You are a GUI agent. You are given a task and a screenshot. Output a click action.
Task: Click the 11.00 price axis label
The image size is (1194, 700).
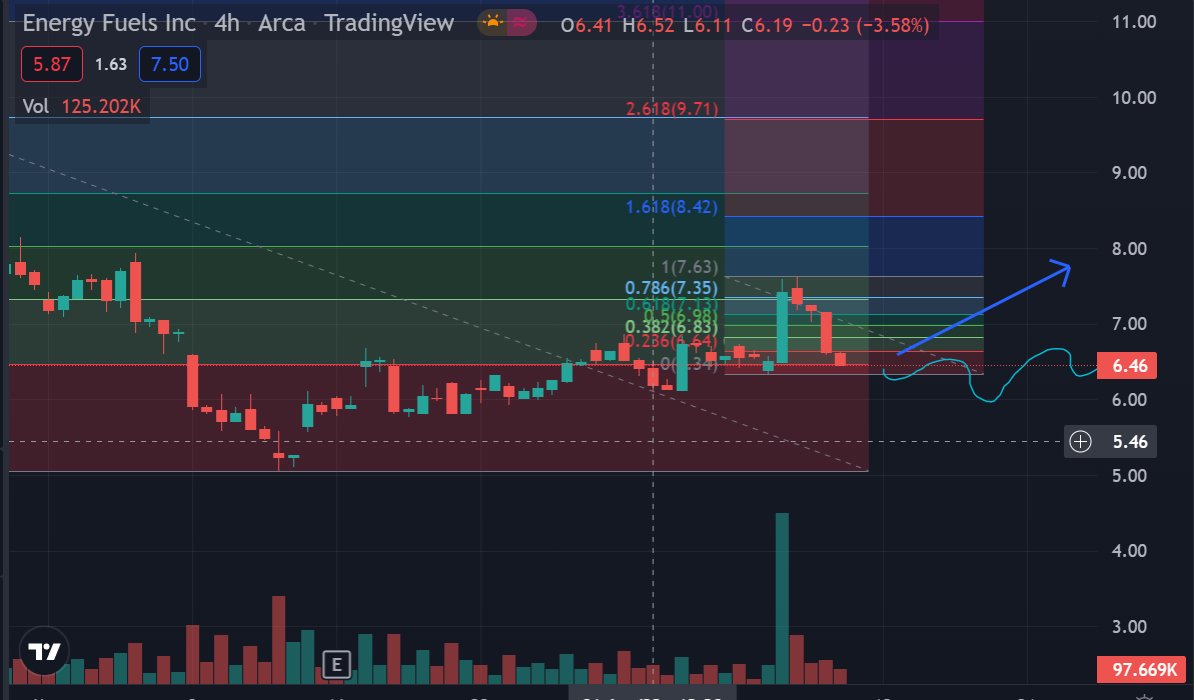pyautogui.click(x=1134, y=22)
